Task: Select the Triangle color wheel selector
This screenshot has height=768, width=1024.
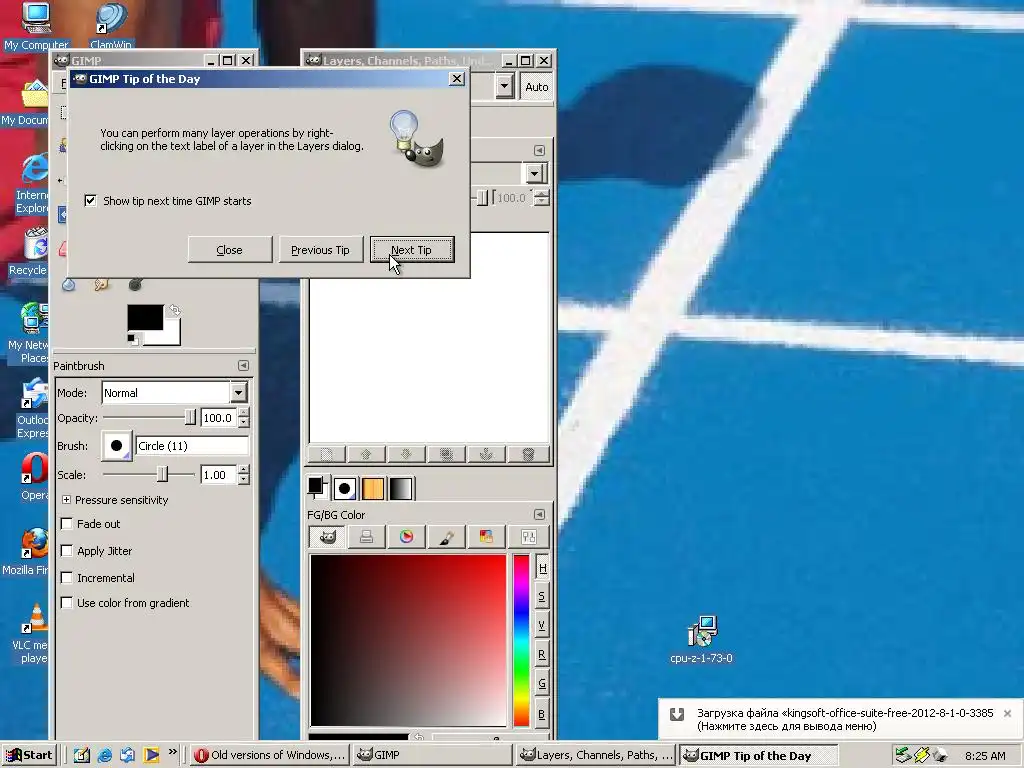Action: point(406,537)
